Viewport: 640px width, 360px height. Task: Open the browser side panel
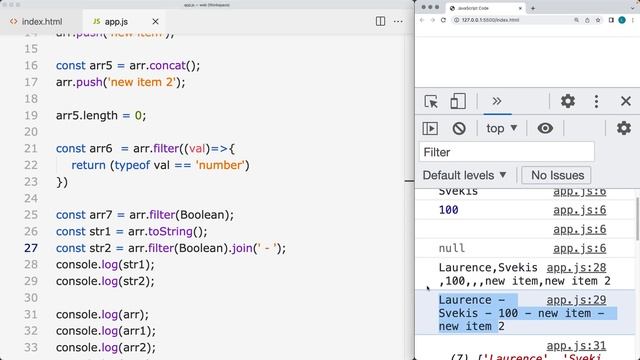click(611, 20)
